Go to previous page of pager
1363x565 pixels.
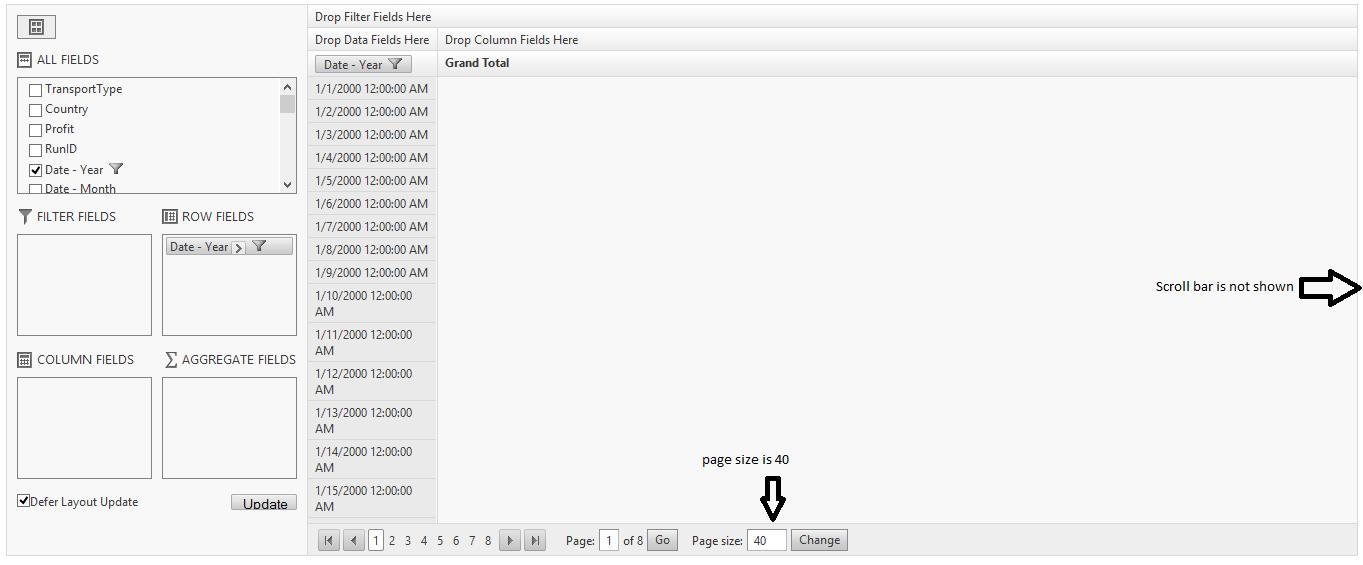click(354, 540)
